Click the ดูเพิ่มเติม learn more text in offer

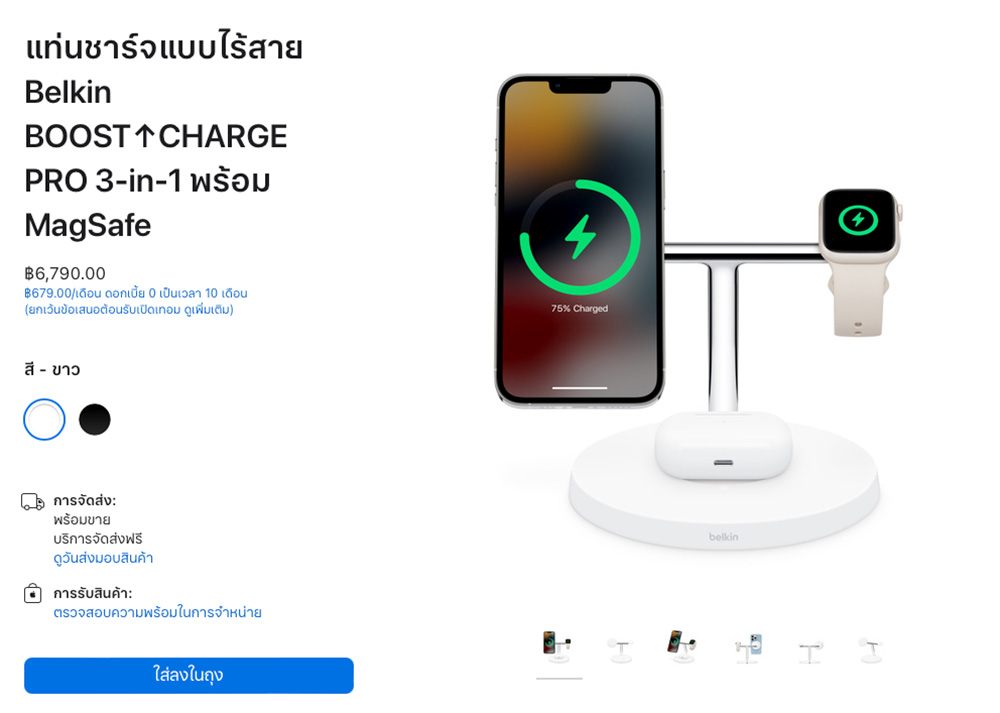click(209, 309)
